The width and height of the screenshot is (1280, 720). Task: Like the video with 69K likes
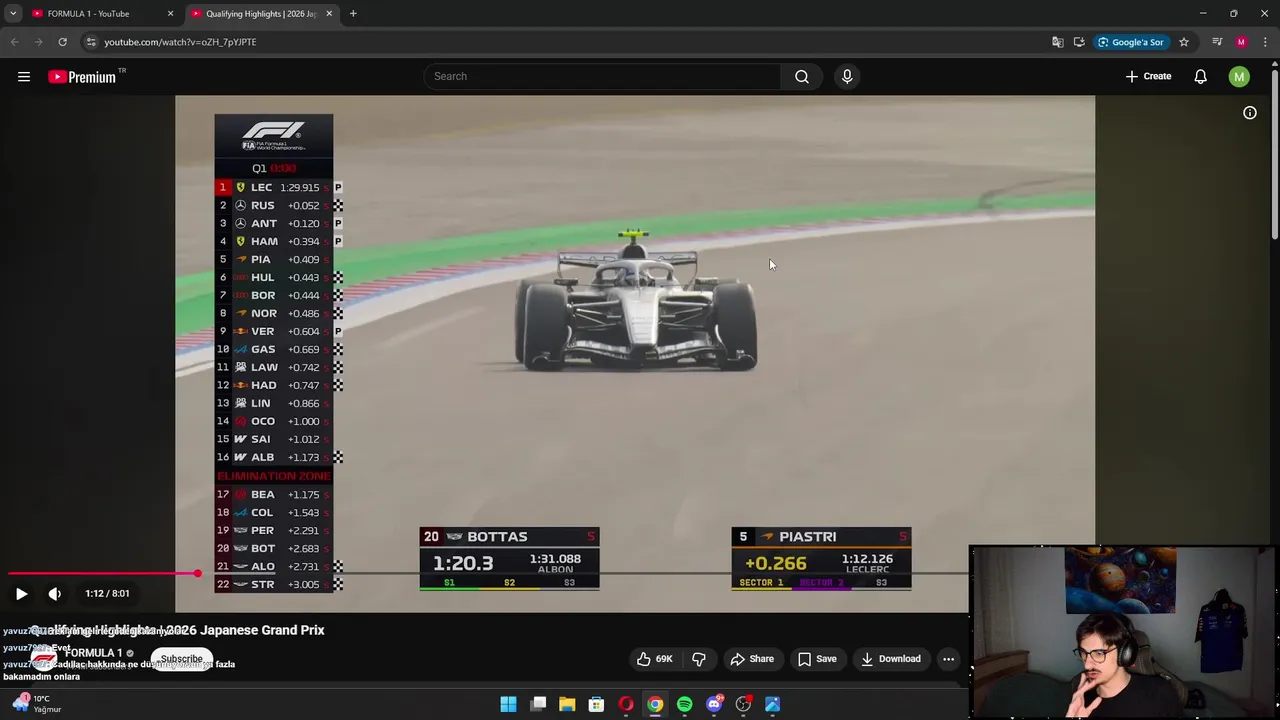coord(654,659)
